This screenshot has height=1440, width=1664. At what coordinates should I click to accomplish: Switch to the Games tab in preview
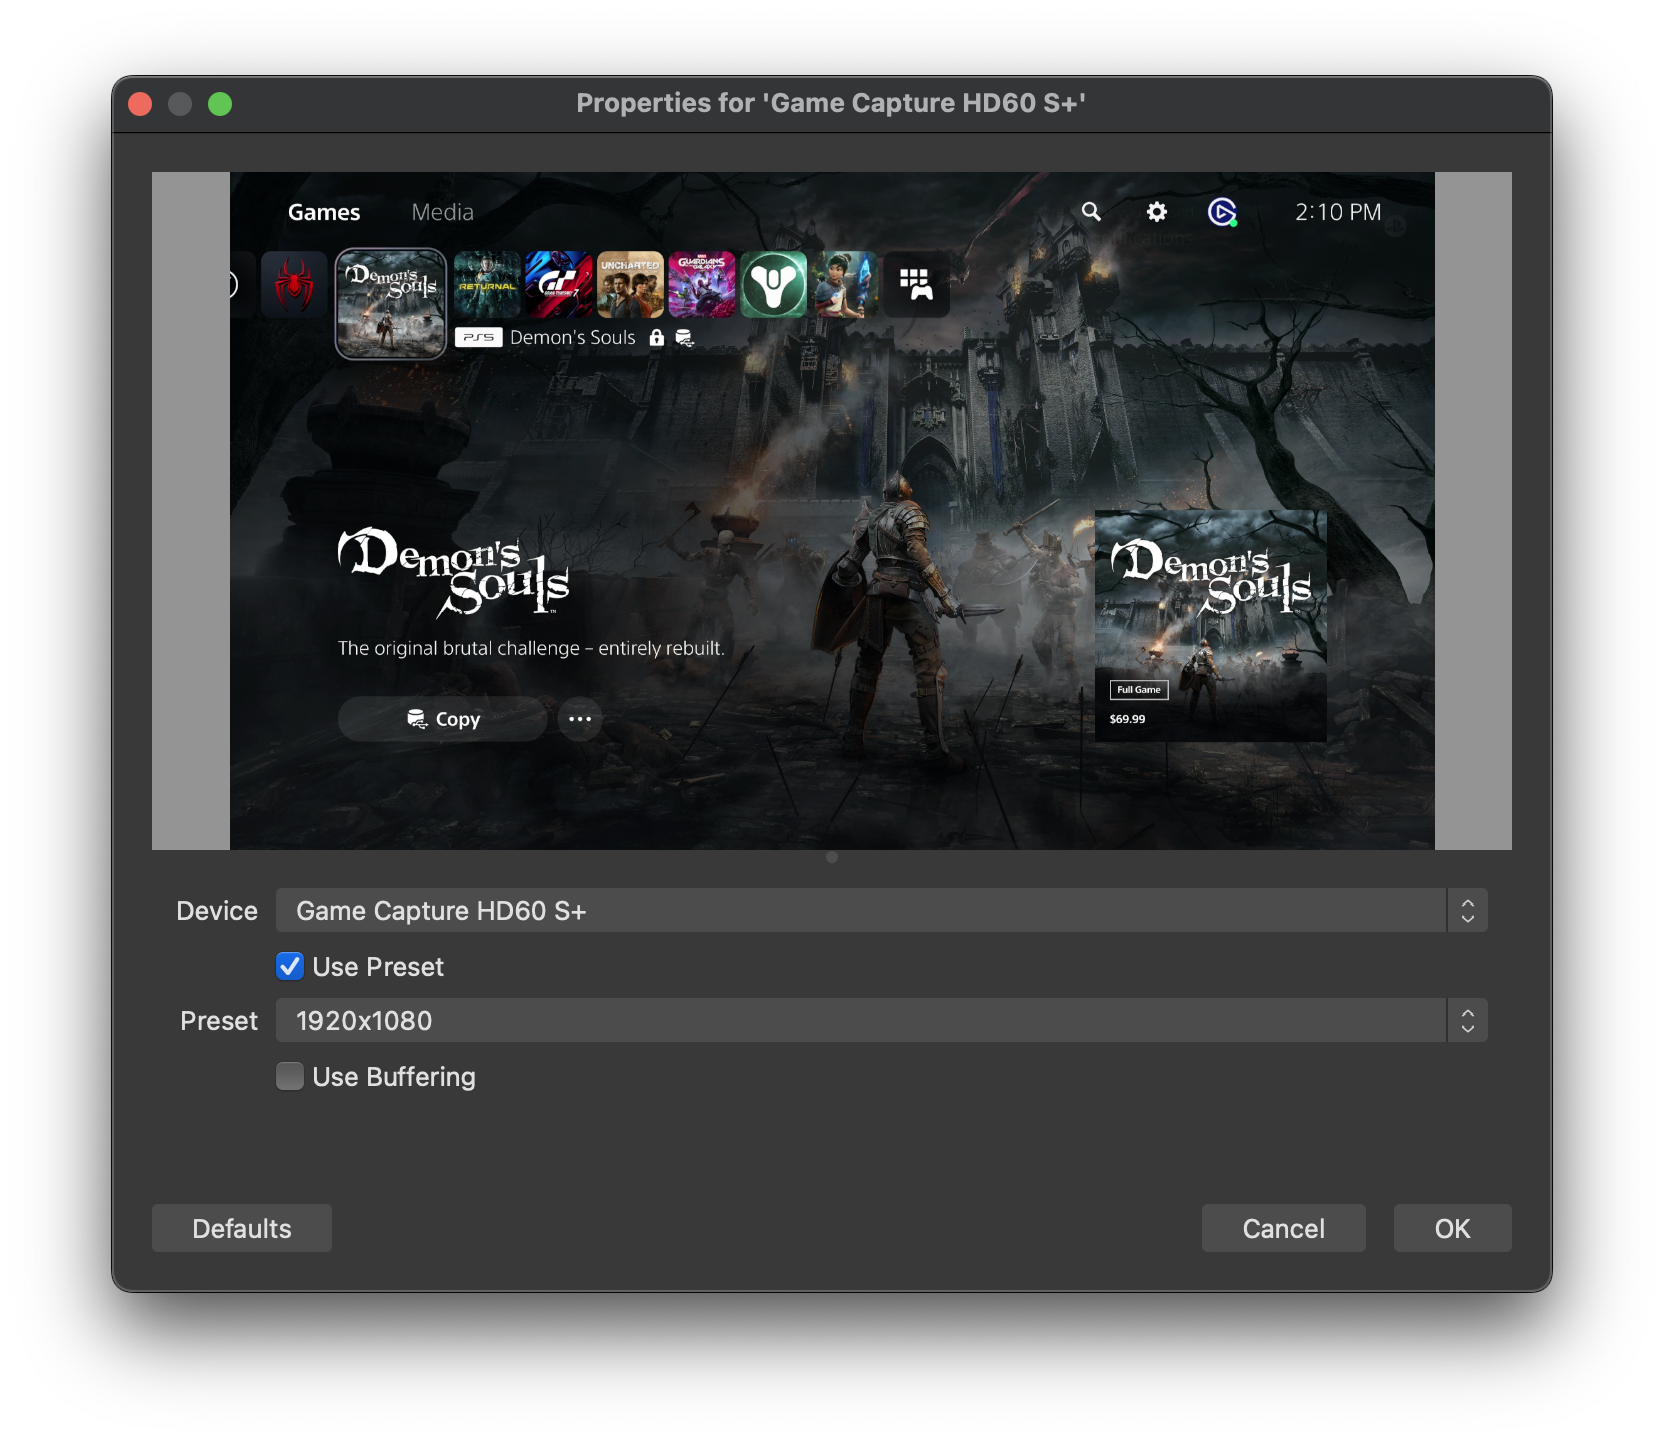tap(324, 212)
